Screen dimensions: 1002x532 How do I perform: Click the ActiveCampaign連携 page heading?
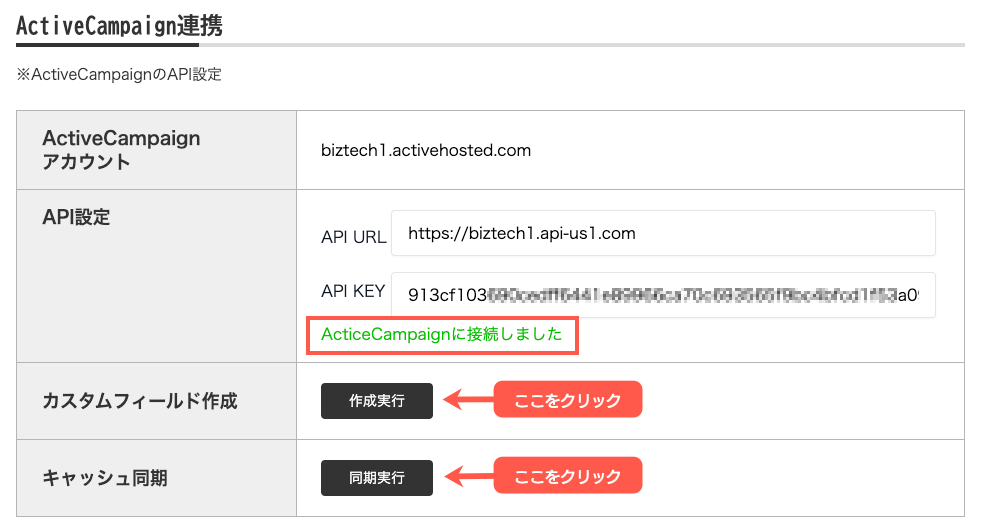click(119, 26)
